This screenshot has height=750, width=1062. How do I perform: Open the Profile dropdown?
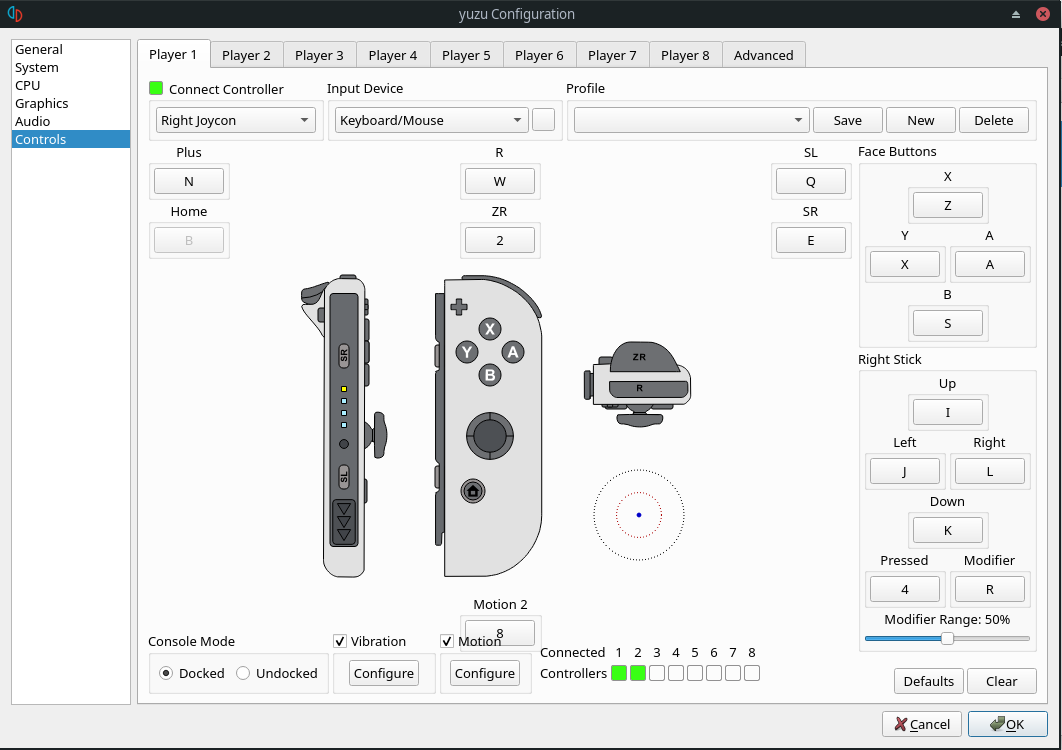692,120
